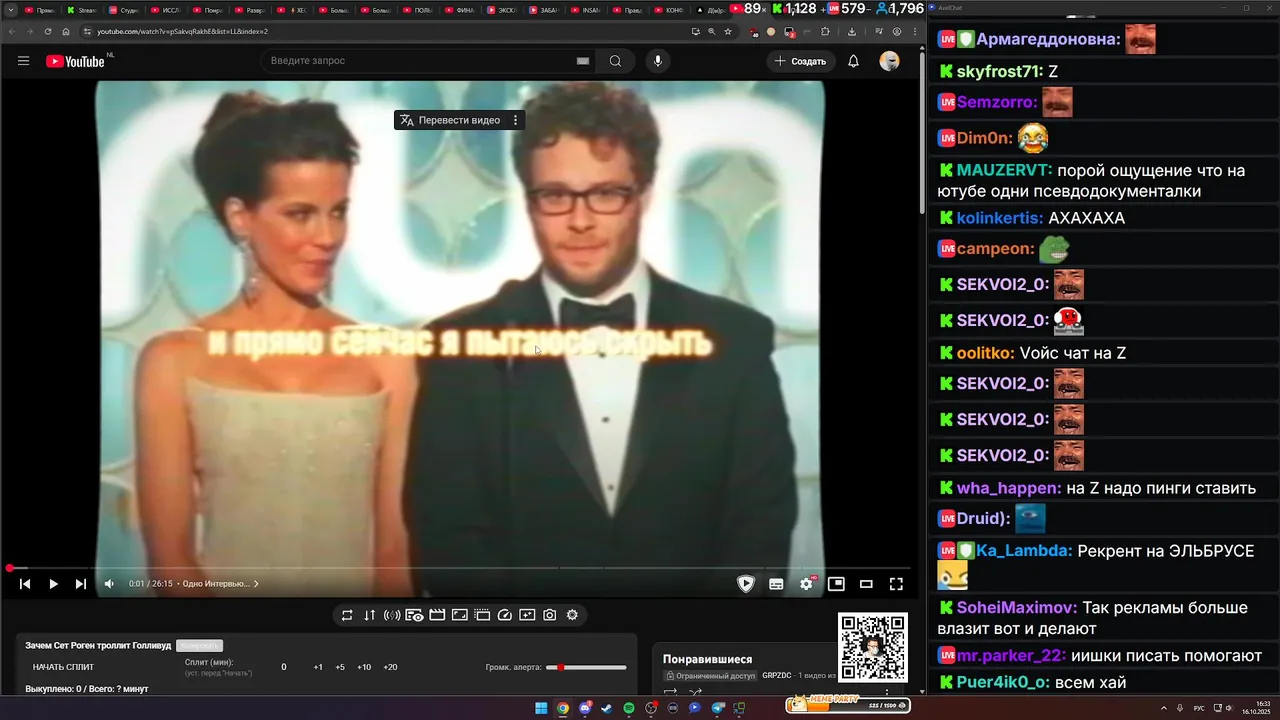Toggle cinema mode clapperboard icon
Image resolution: width=1280 pixels, height=720 pixels.
click(437, 615)
